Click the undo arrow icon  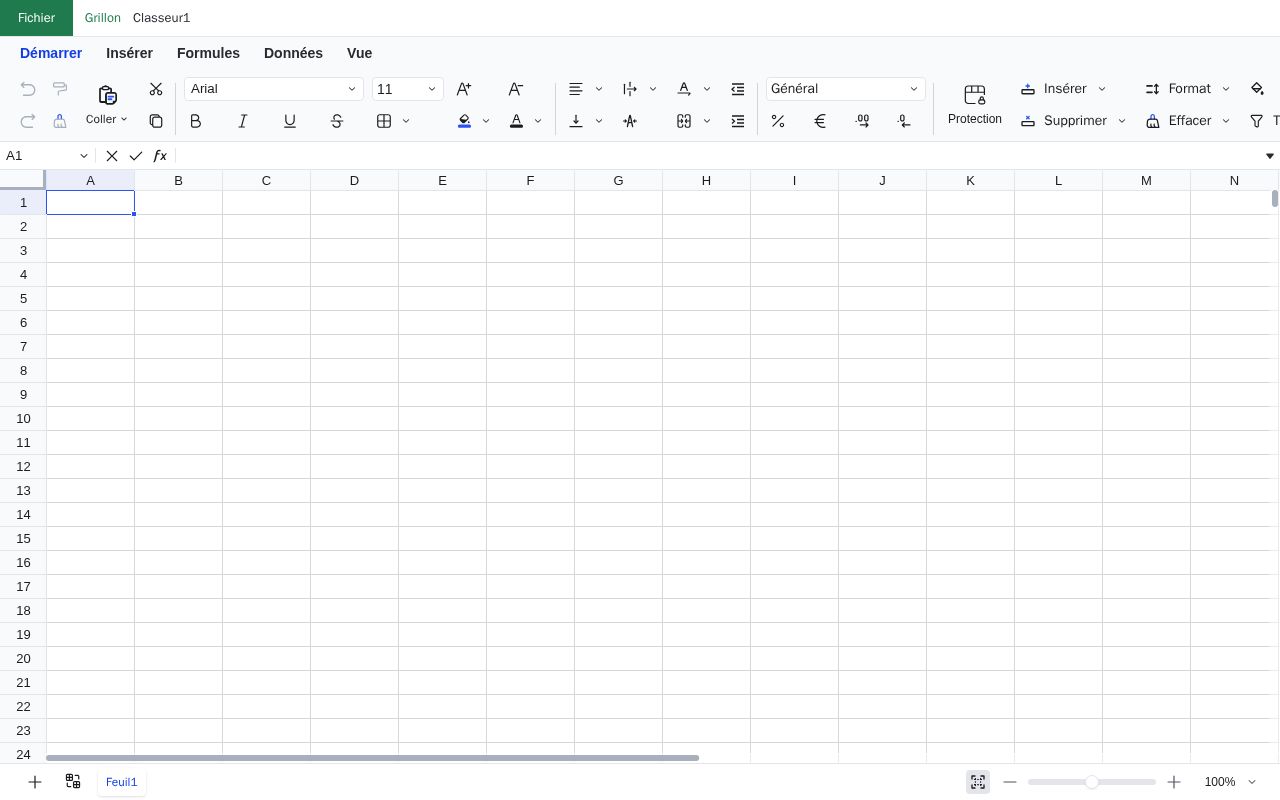click(x=28, y=89)
